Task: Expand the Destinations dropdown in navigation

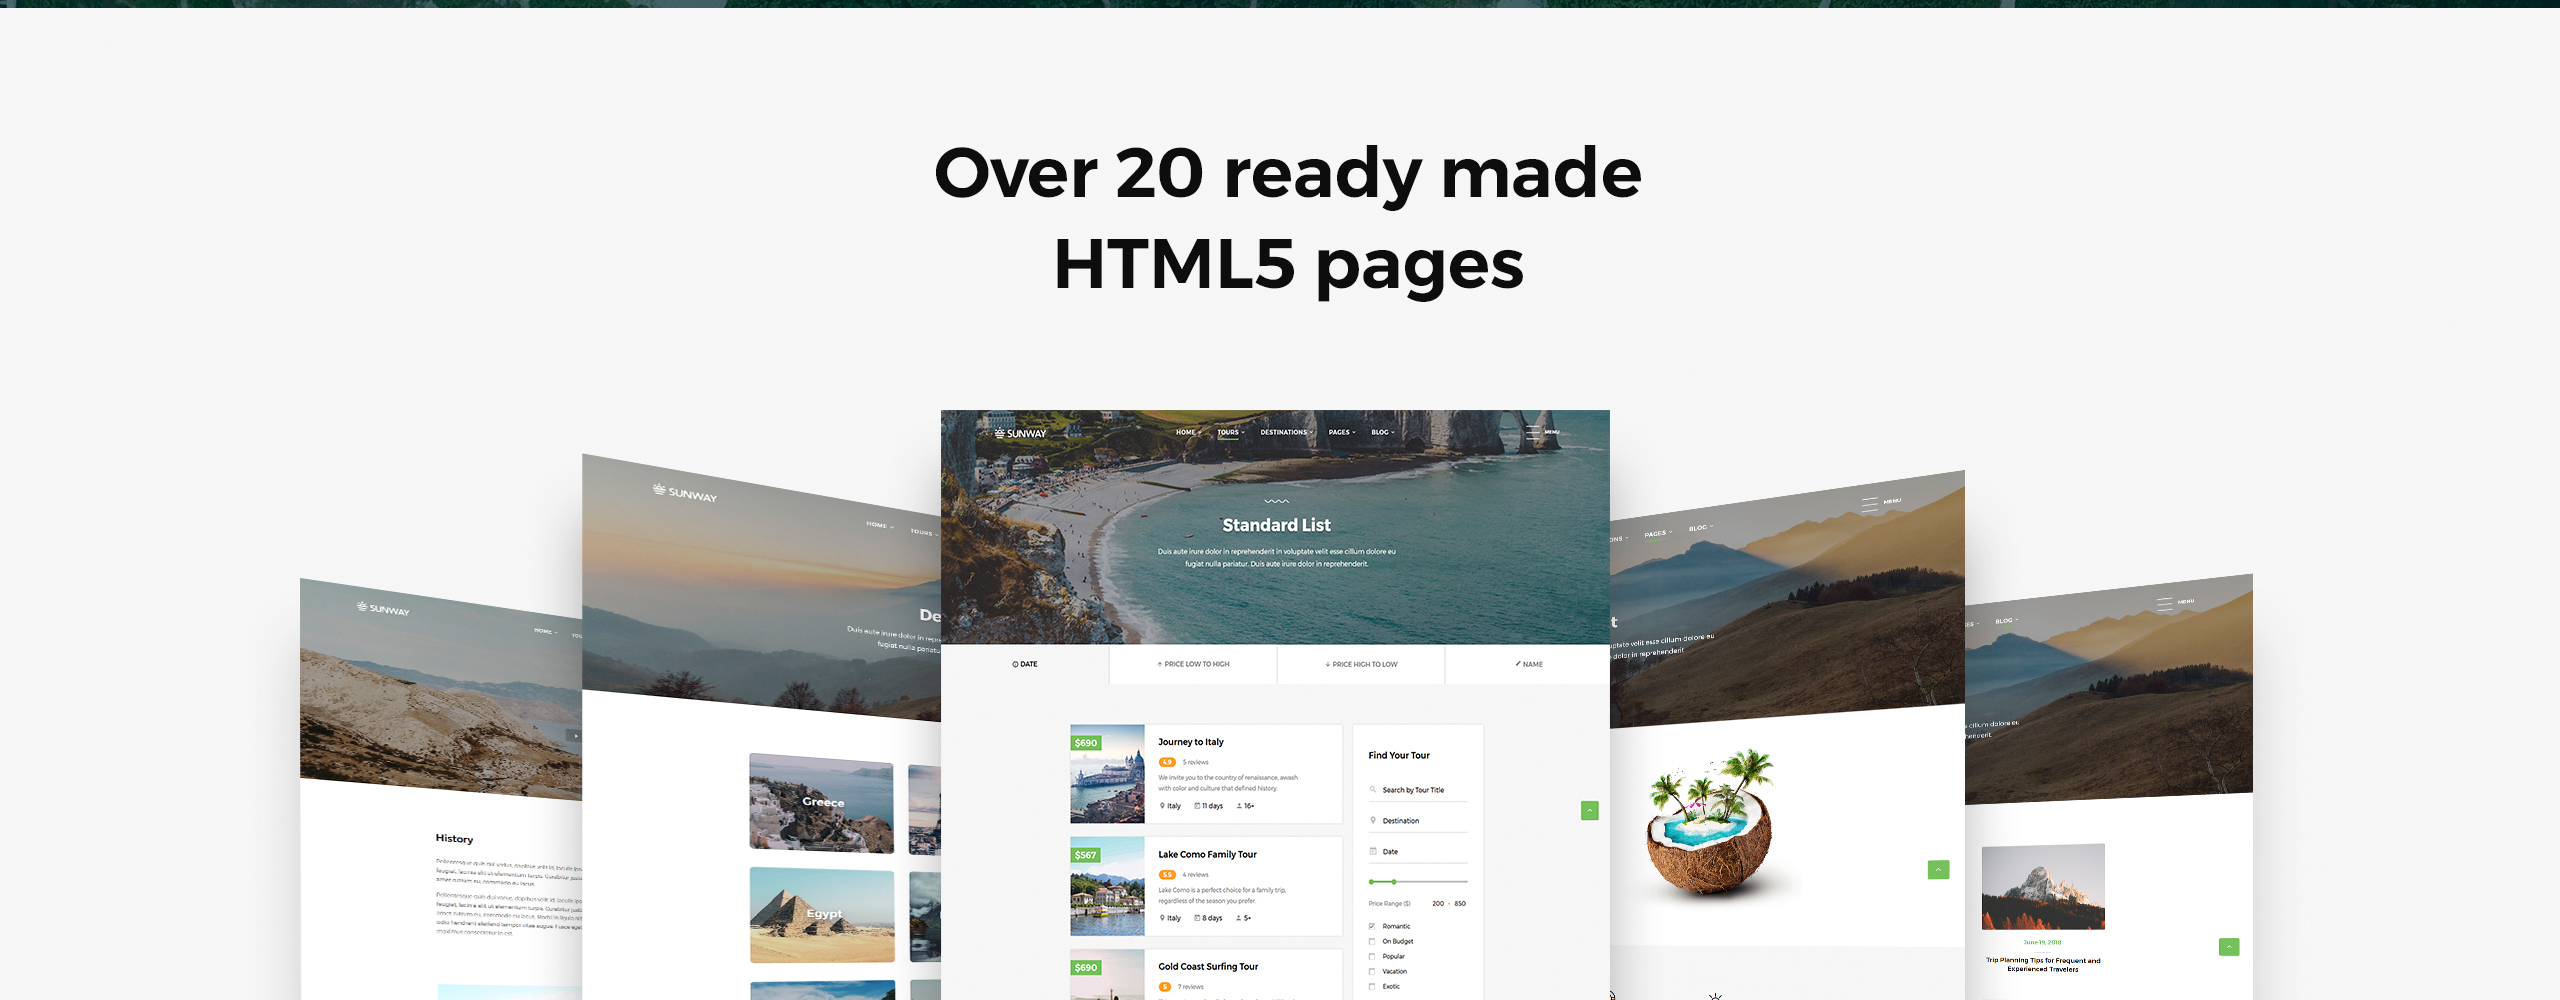Action: tap(1286, 432)
